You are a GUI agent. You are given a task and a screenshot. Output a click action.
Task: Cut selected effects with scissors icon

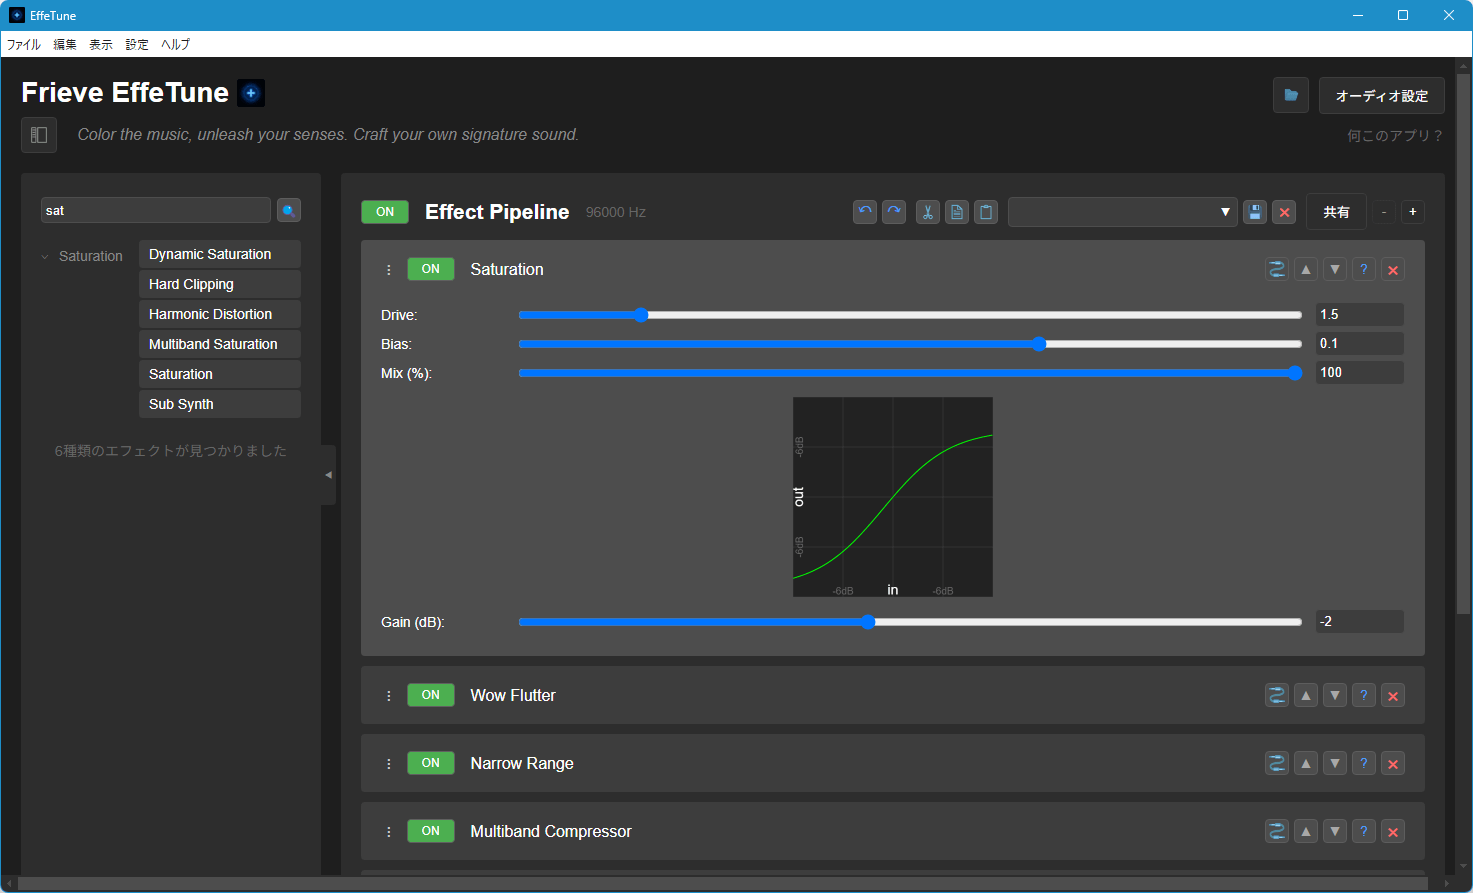(x=928, y=212)
